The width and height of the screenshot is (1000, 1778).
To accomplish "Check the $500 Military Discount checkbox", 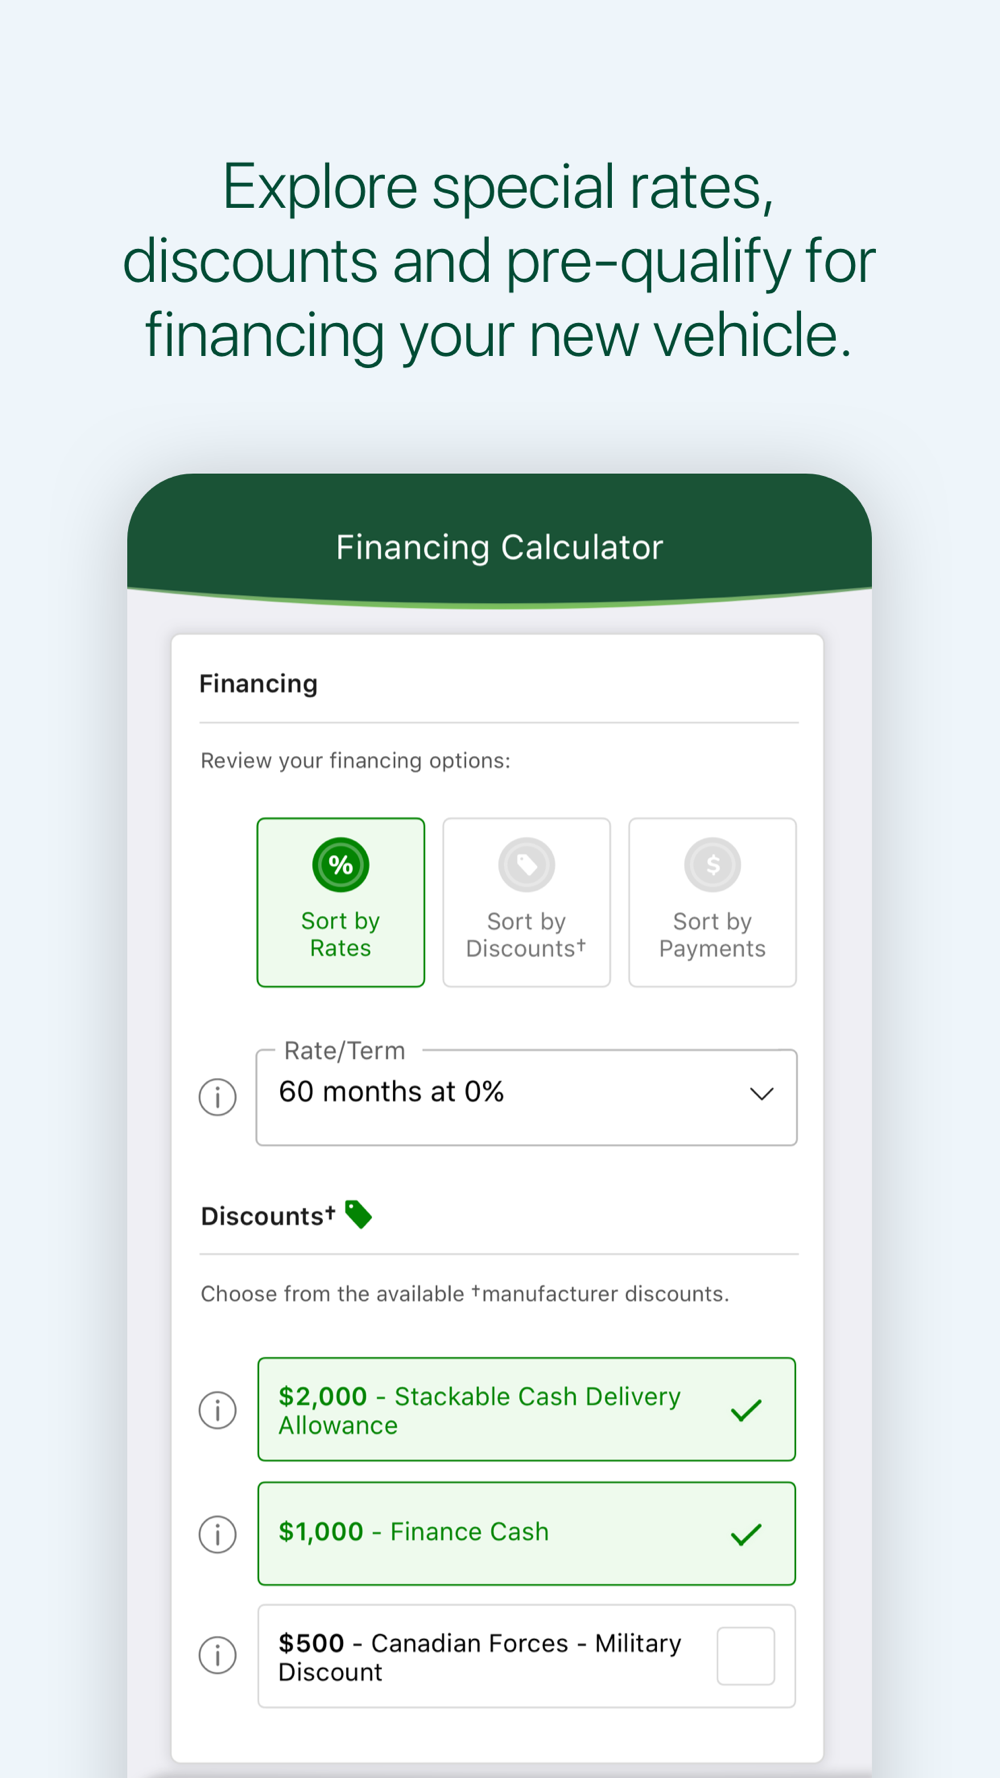I will [x=746, y=1656].
